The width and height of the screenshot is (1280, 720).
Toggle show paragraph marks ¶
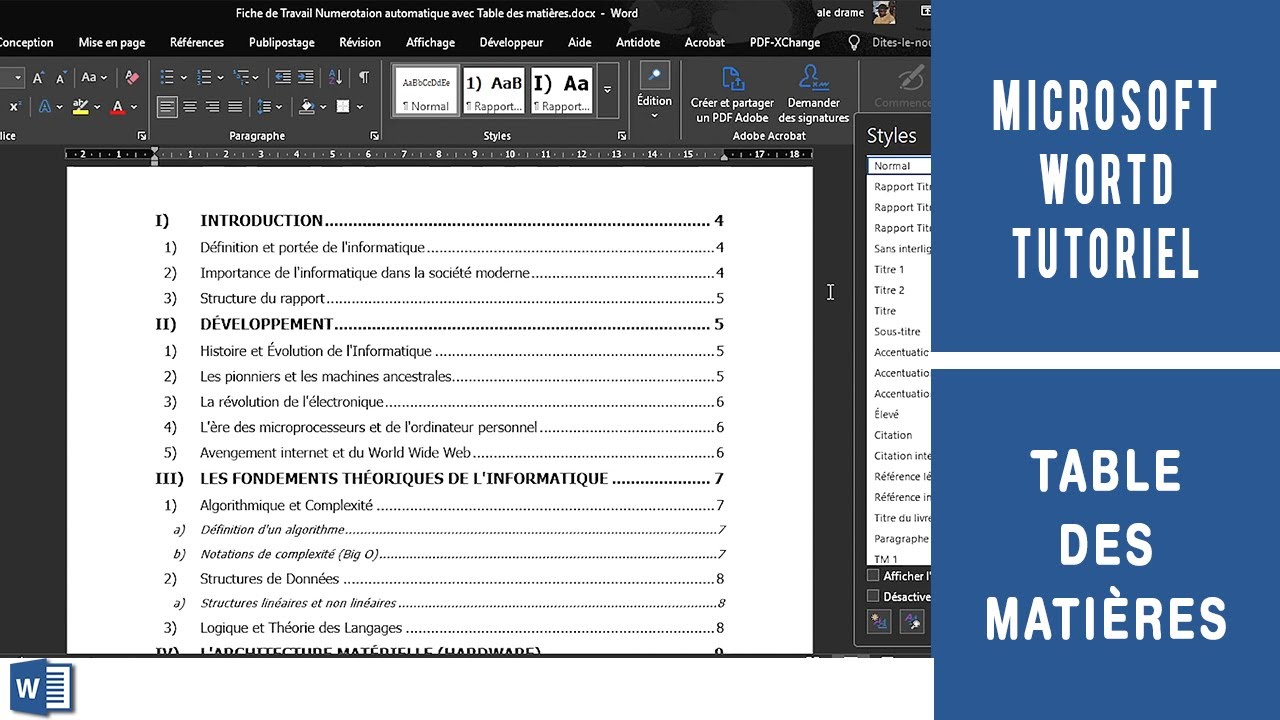(x=364, y=77)
